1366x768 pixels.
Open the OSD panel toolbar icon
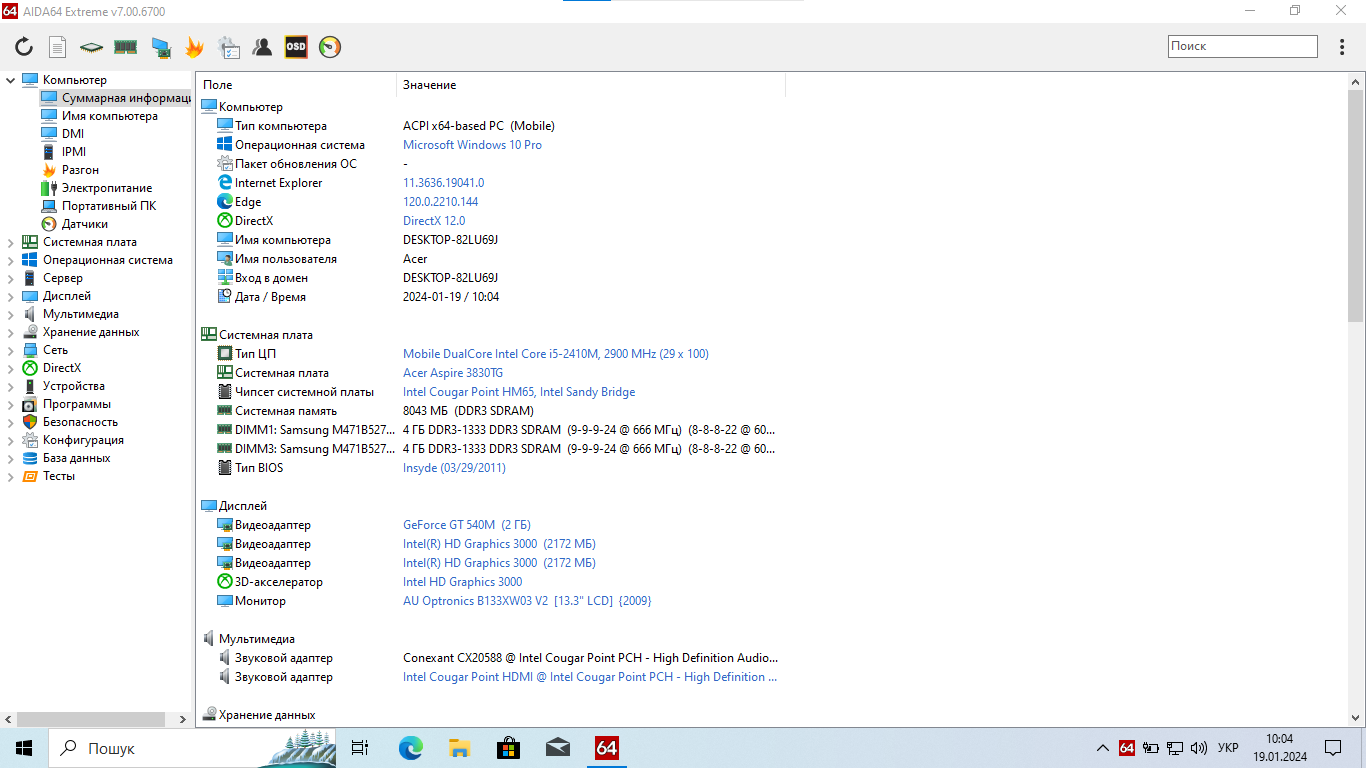pos(296,47)
